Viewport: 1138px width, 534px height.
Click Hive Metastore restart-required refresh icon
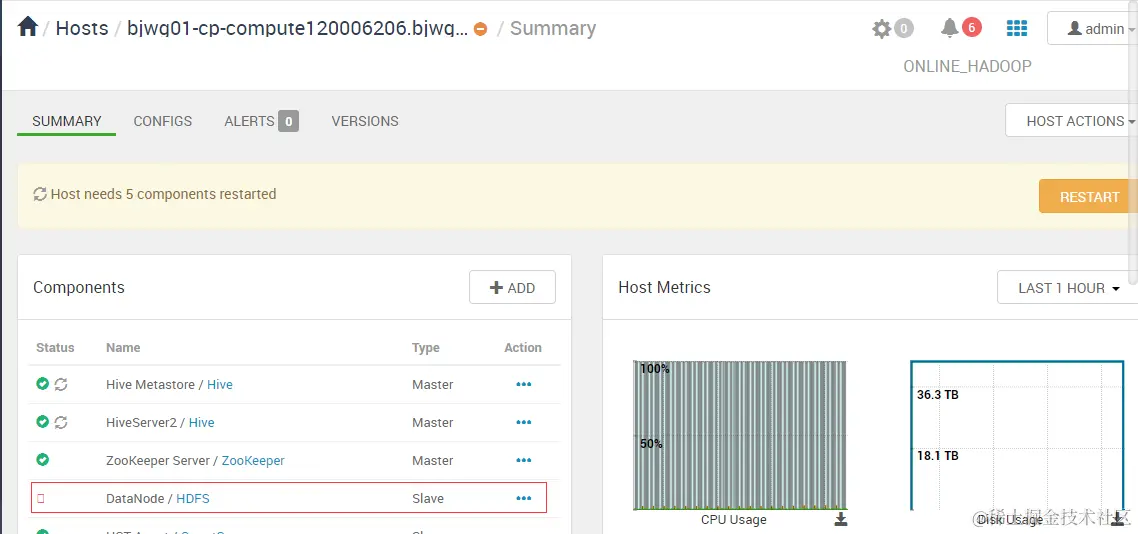tap(61, 384)
